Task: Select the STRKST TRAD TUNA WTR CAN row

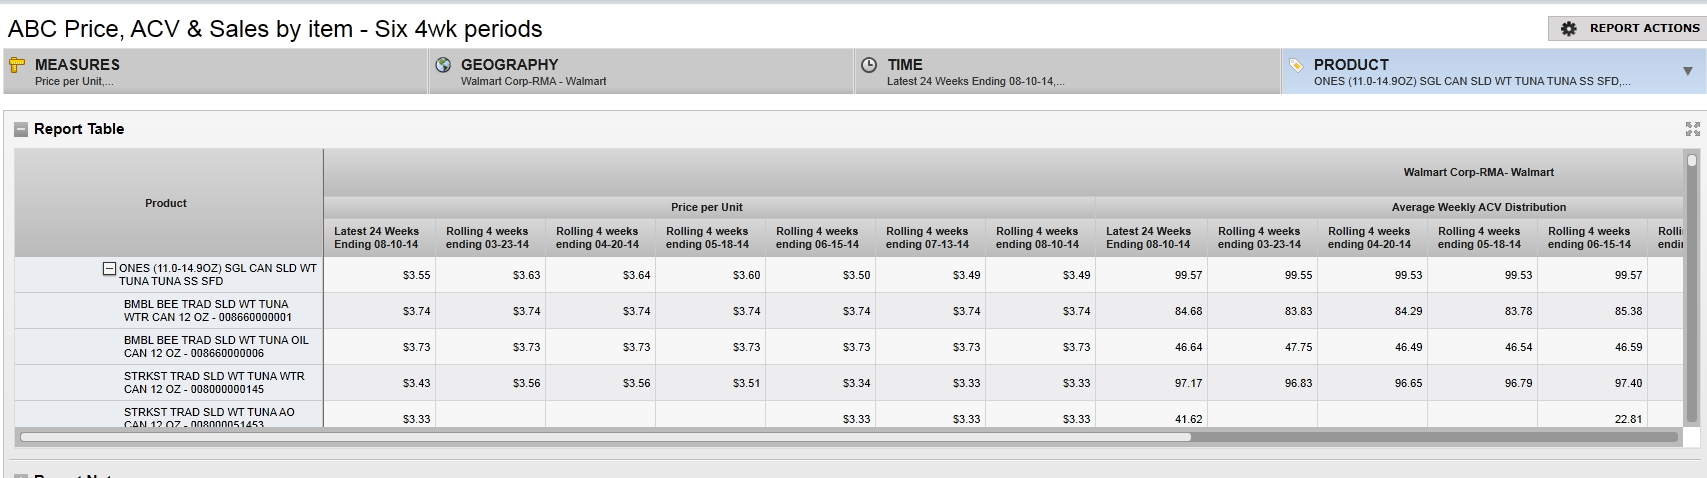Action: coord(214,383)
